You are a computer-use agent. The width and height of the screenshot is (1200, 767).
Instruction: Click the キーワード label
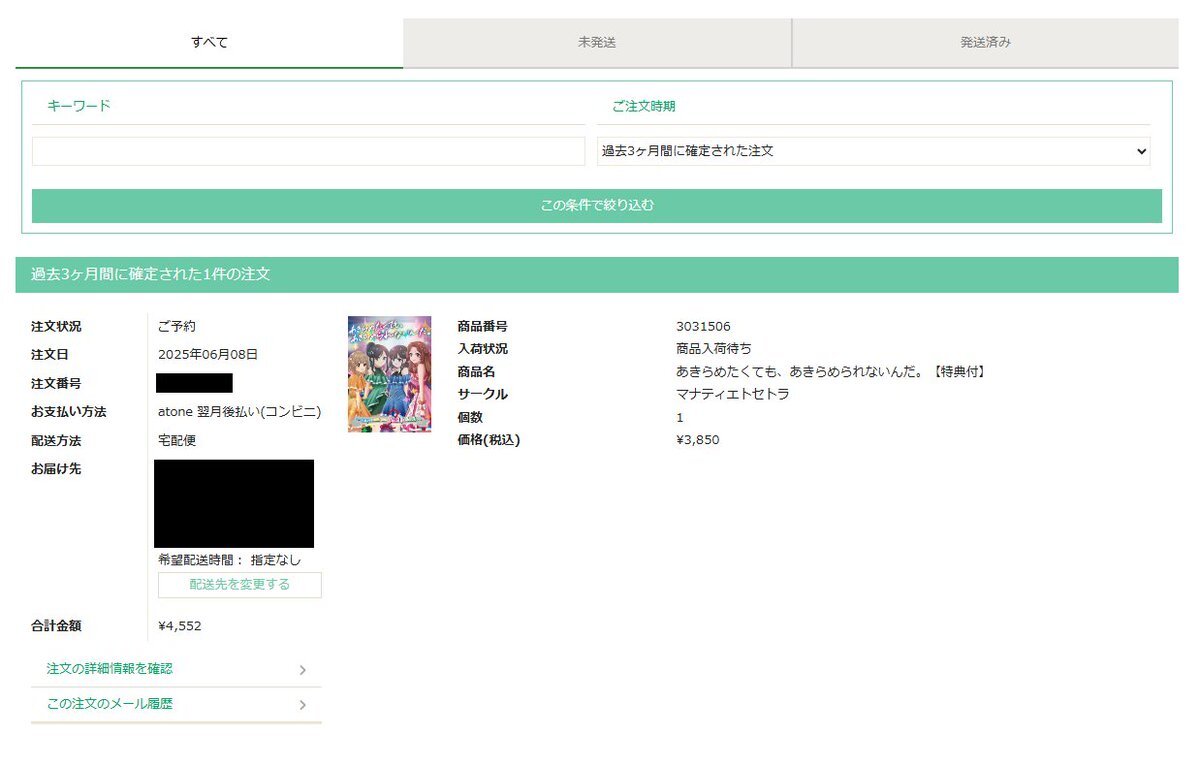pyautogui.click(x=79, y=106)
